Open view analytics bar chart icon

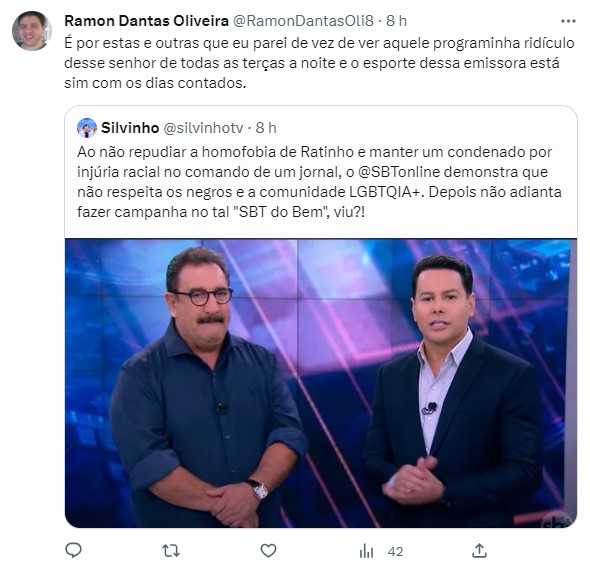pyautogui.click(x=366, y=551)
